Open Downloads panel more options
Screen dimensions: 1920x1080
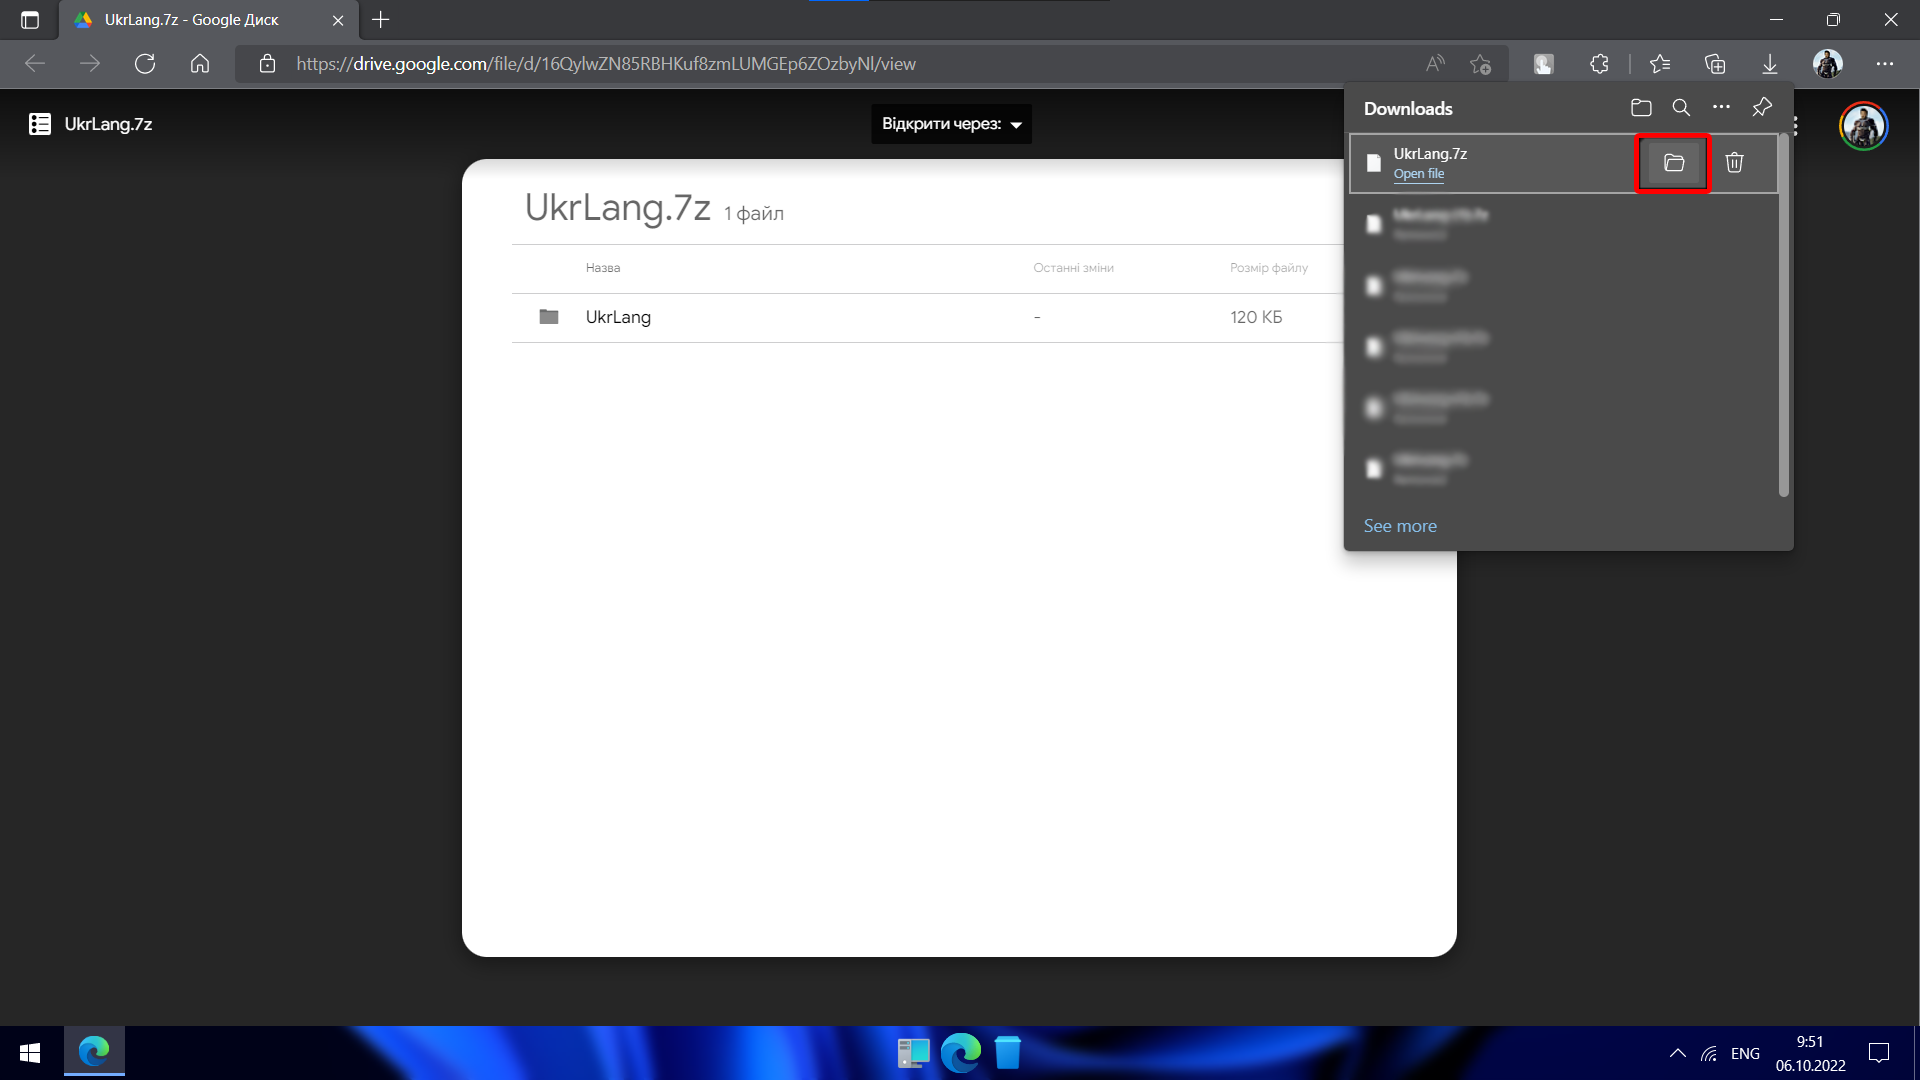pos(1721,107)
